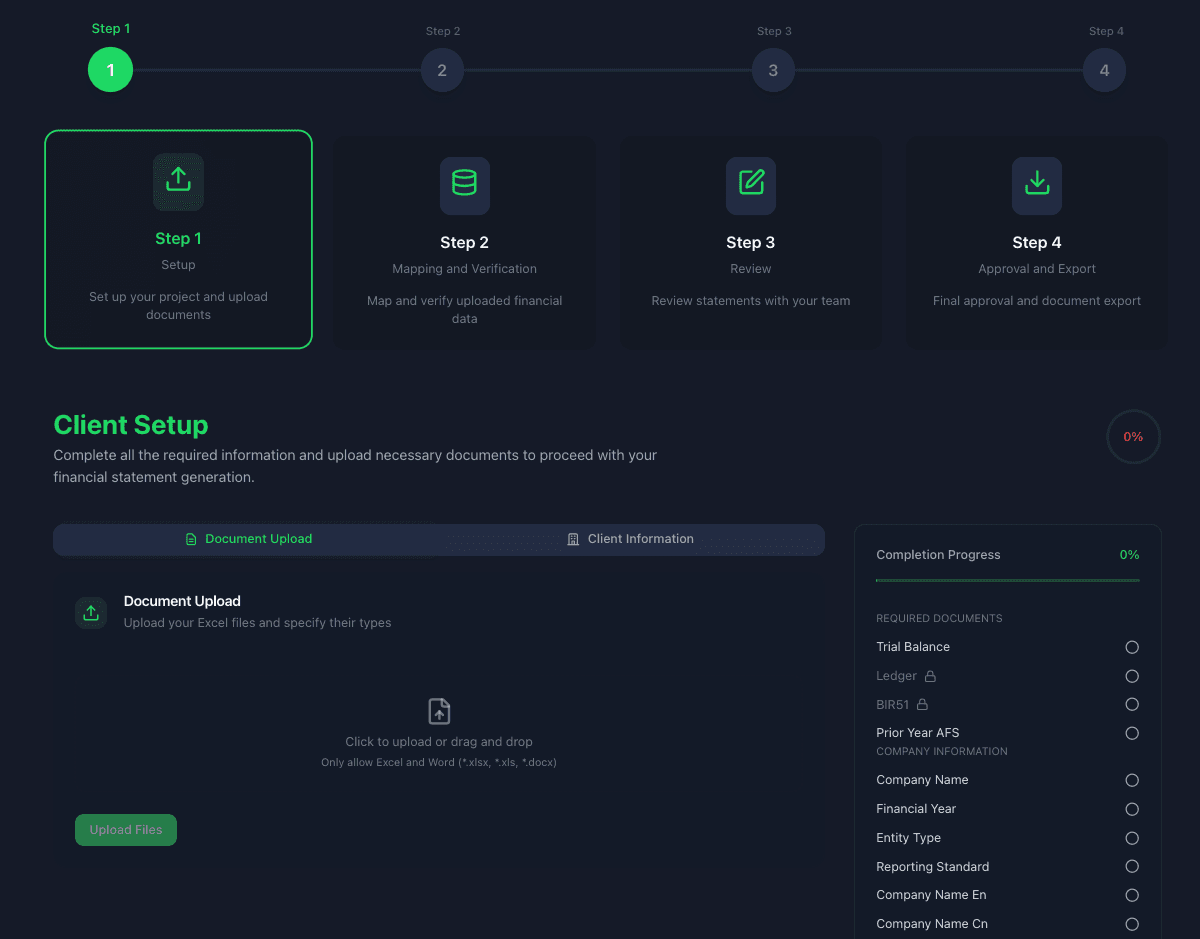Select the Step 2 Mapping and Verification card
The height and width of the screenshot is (939, 1200).
coord(464,243)
